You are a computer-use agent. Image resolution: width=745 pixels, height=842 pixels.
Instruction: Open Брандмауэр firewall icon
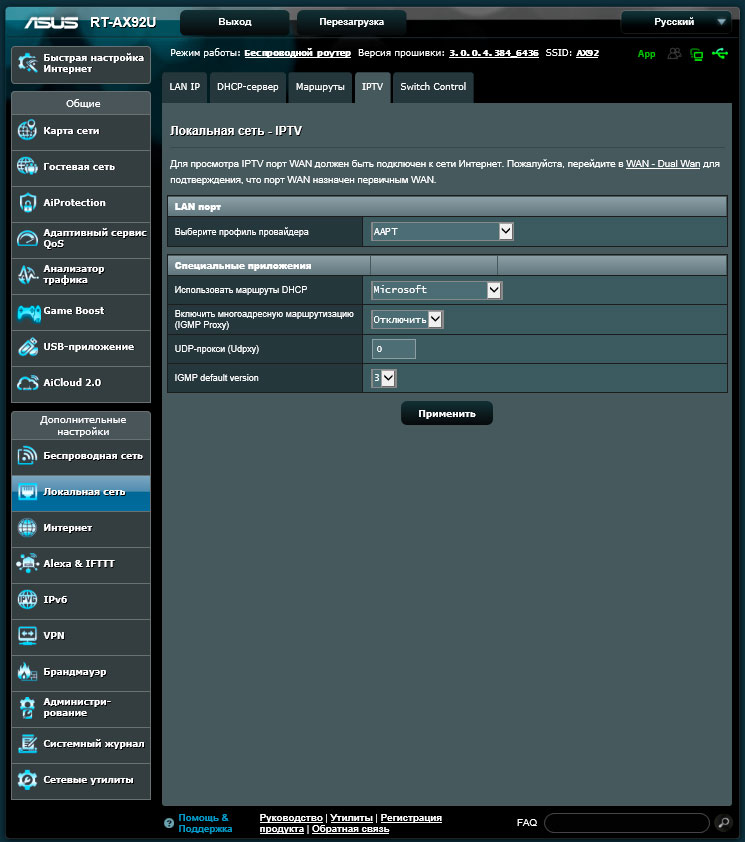(x=27, y=671)
